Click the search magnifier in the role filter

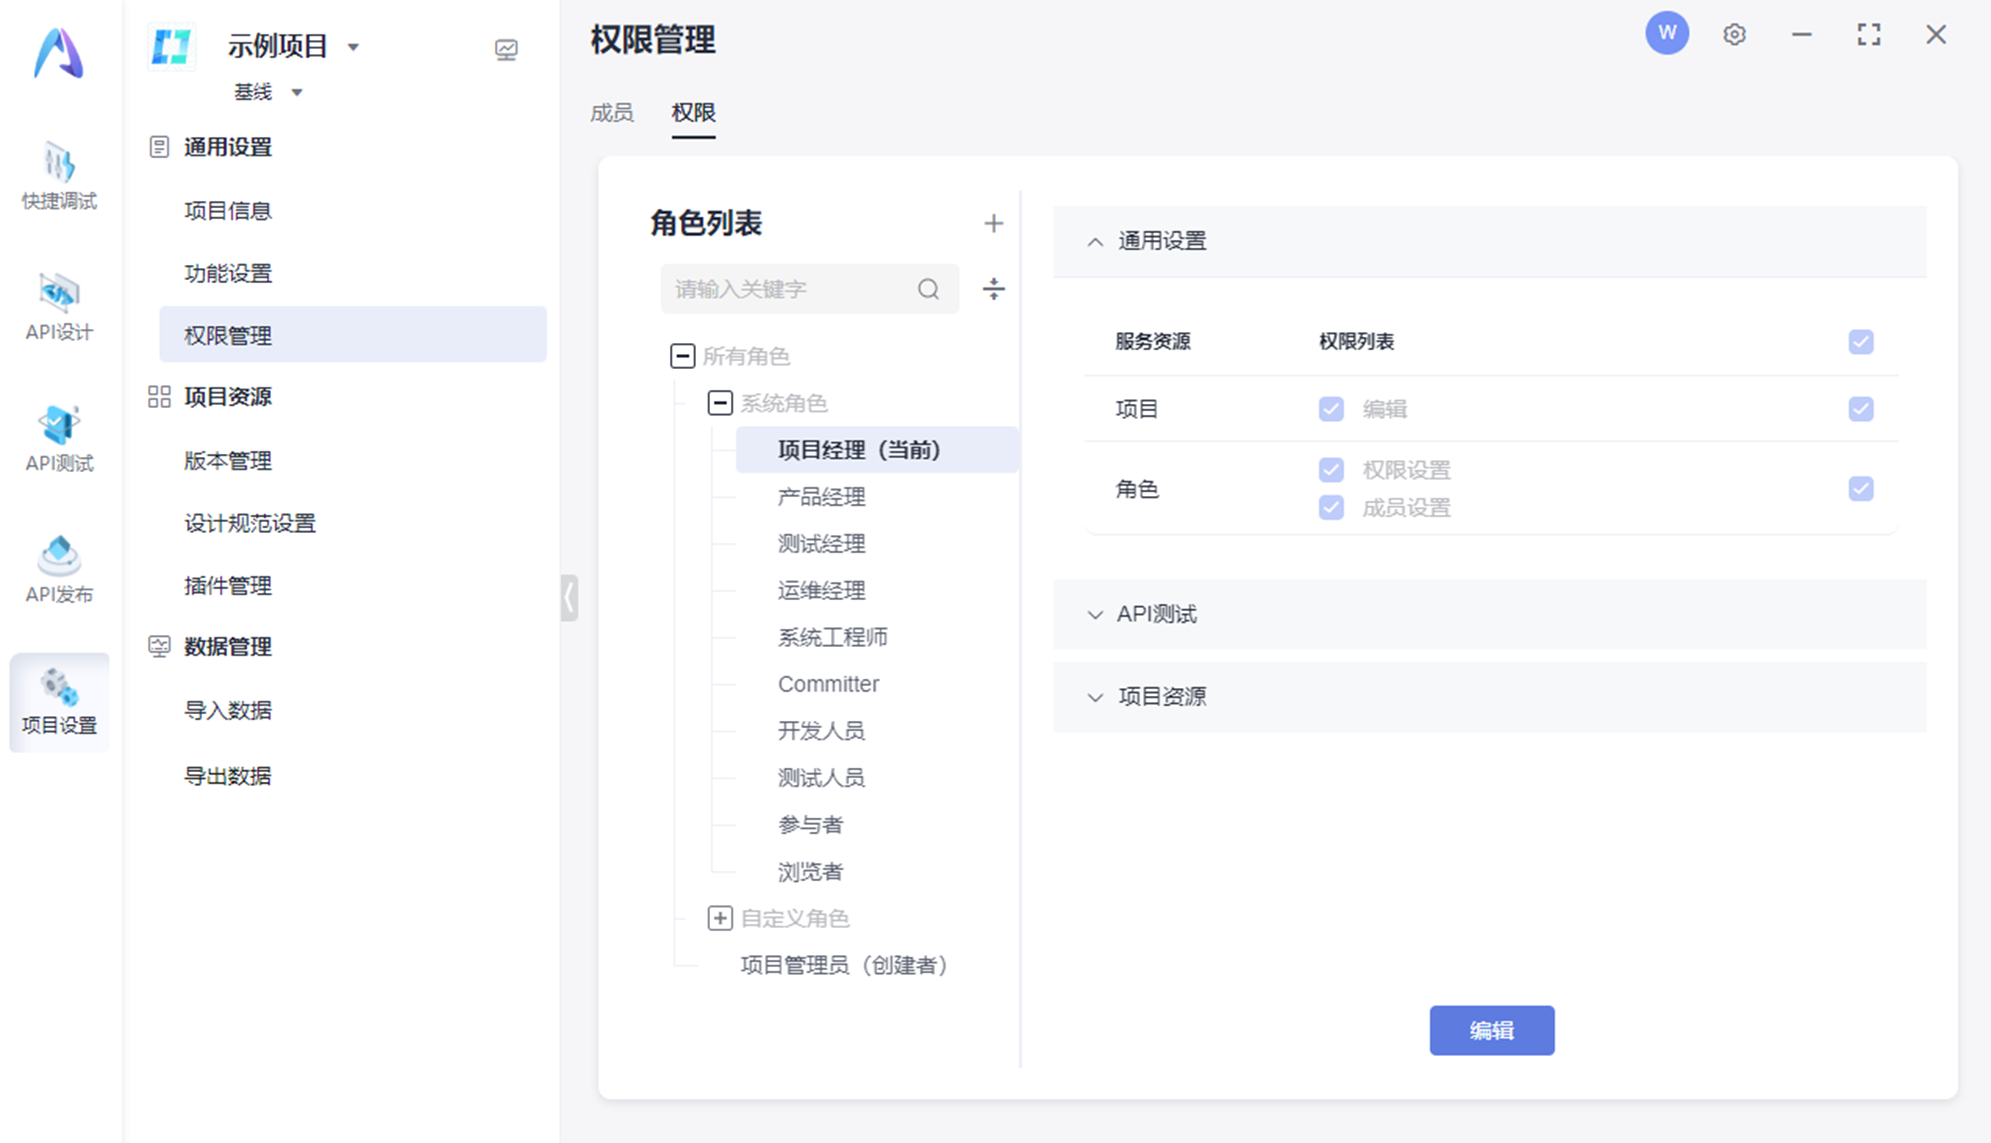[928, 289]
